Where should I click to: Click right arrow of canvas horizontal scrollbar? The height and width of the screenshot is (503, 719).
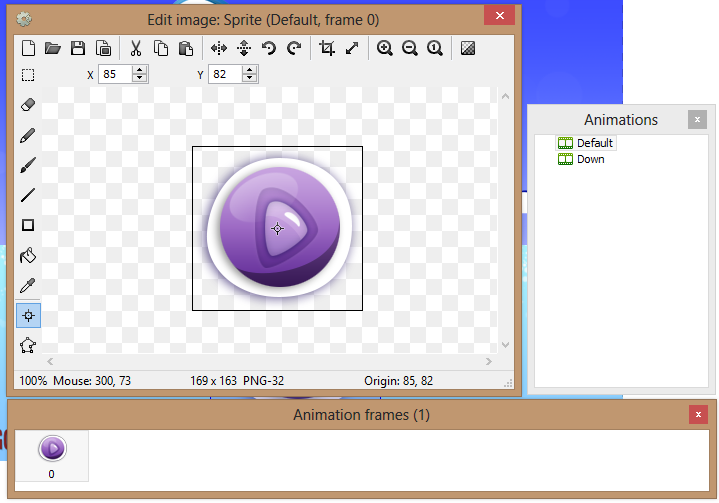click(489, 362)
